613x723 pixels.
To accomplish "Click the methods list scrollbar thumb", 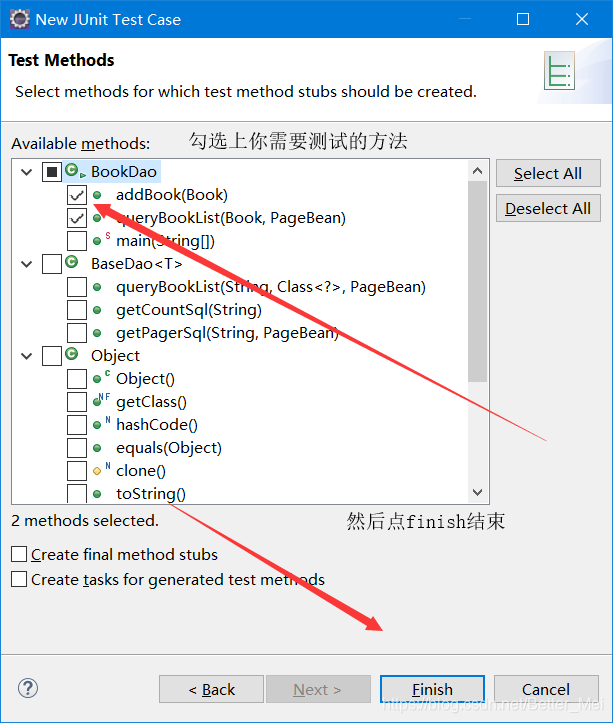I will (477, 281).
